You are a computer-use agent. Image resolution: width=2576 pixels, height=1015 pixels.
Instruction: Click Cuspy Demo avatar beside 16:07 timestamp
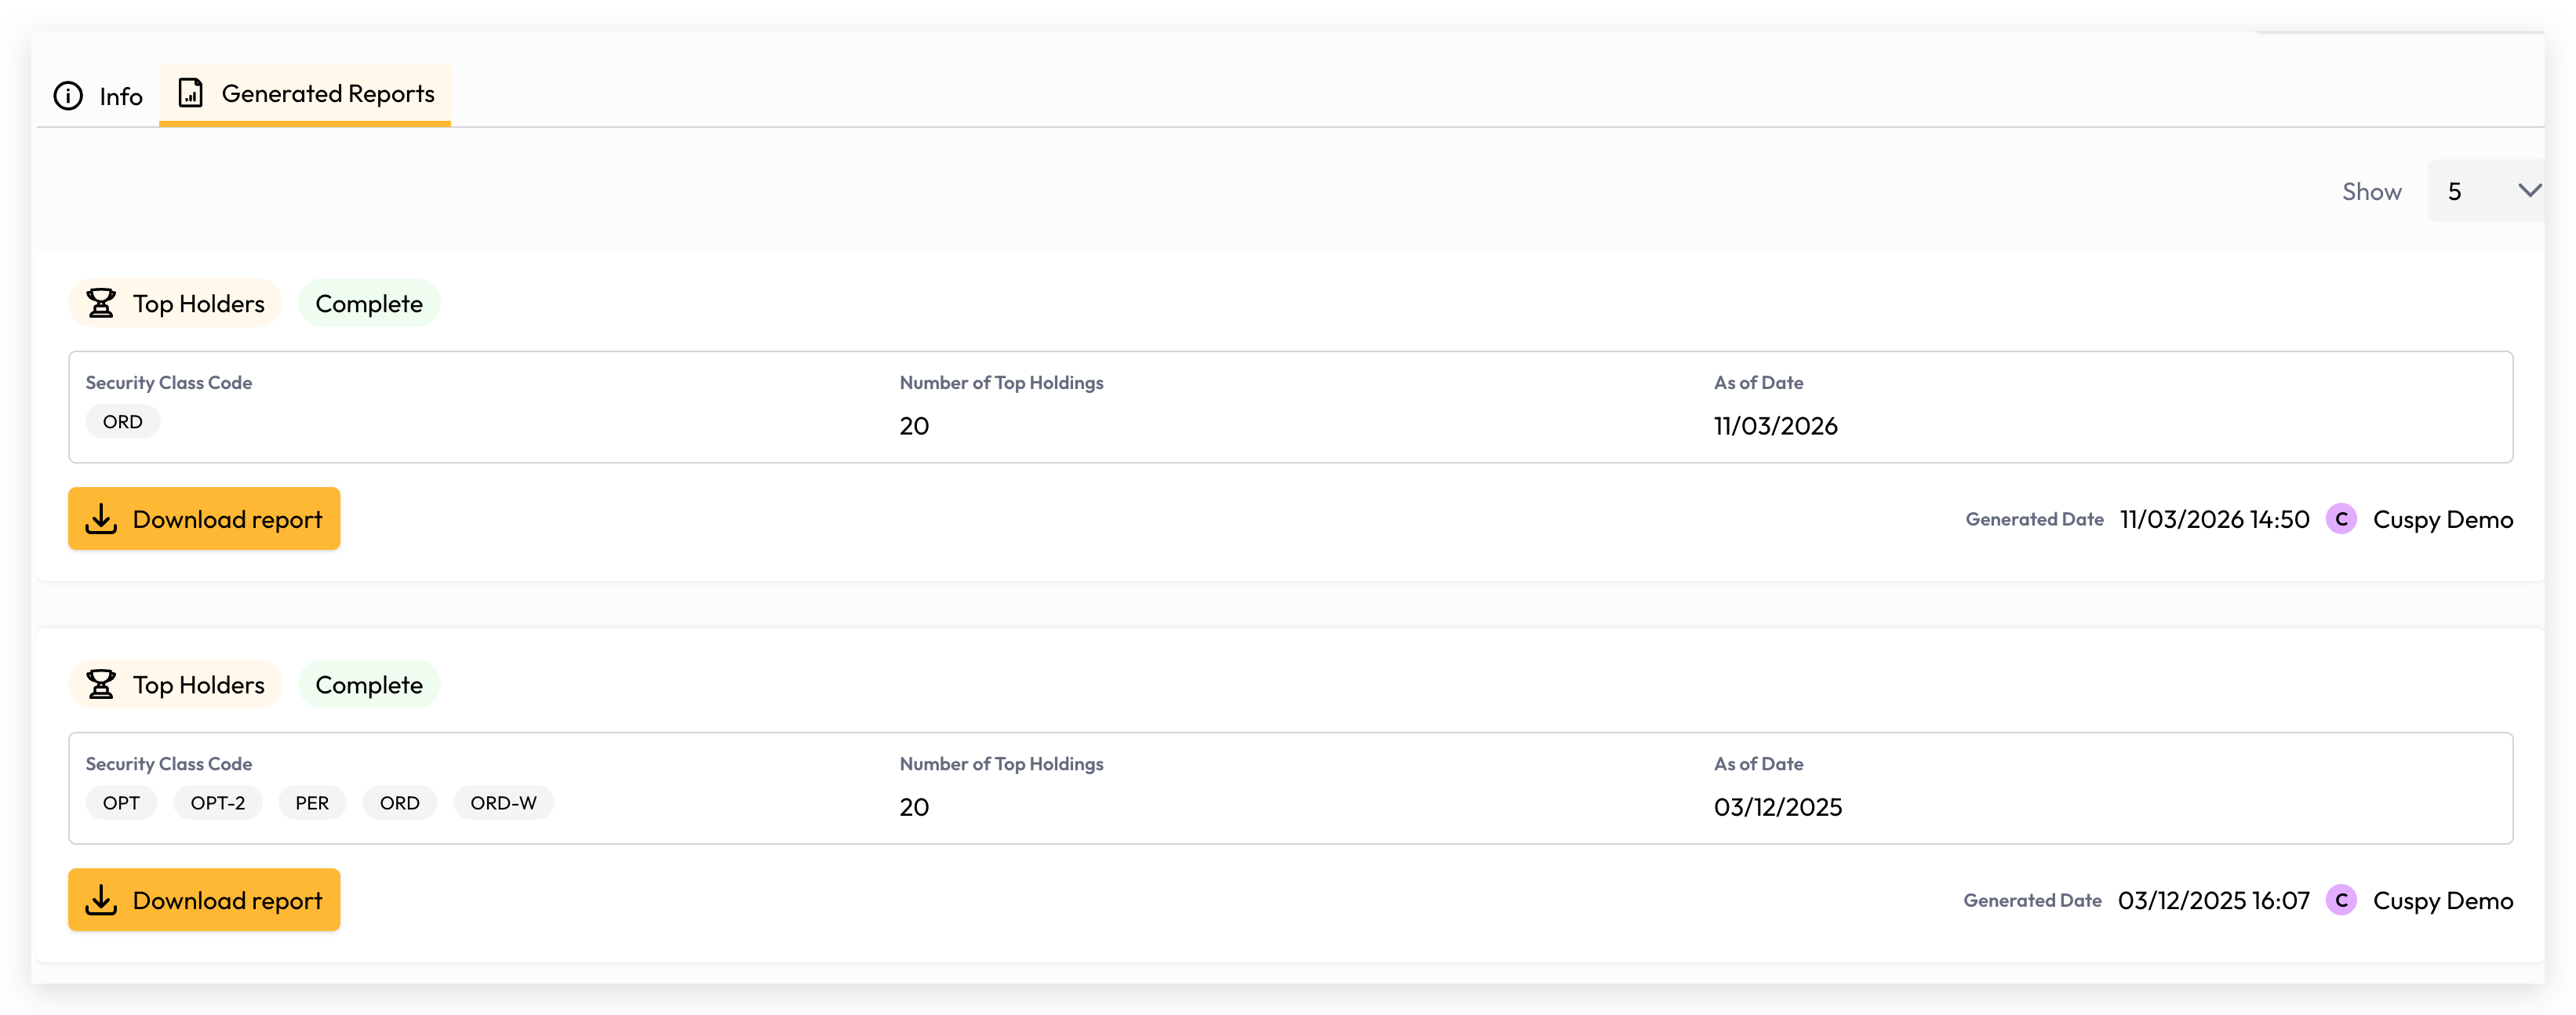pos(2341,900)
